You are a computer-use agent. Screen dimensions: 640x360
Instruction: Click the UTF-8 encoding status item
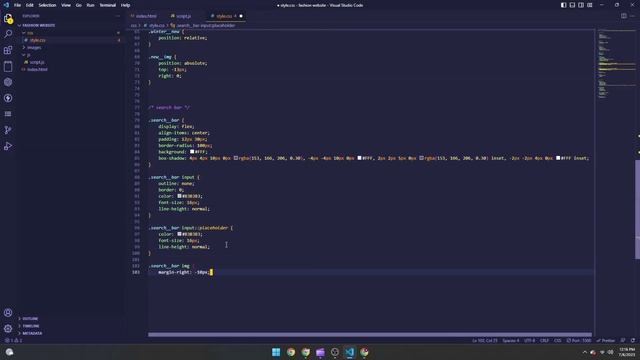pyautogui.click(x=529, y=340)
